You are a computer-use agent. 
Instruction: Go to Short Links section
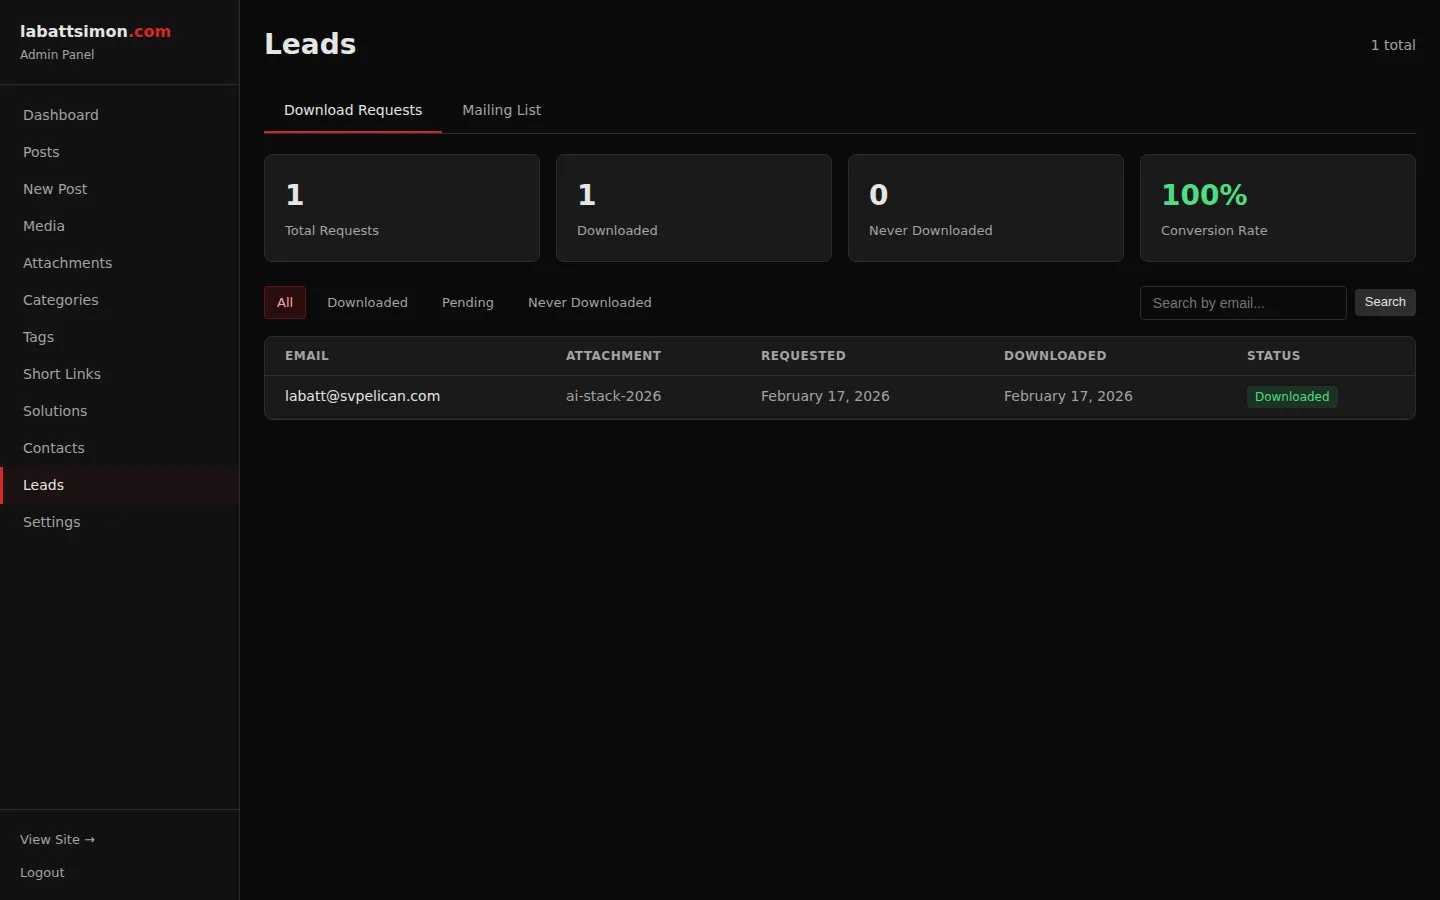tap(62, 374)
